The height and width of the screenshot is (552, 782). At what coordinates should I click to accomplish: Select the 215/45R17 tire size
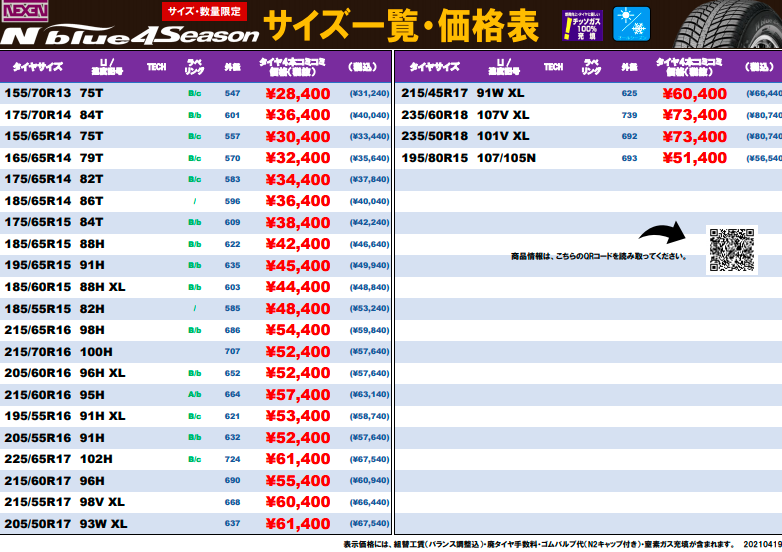(434, 93)
